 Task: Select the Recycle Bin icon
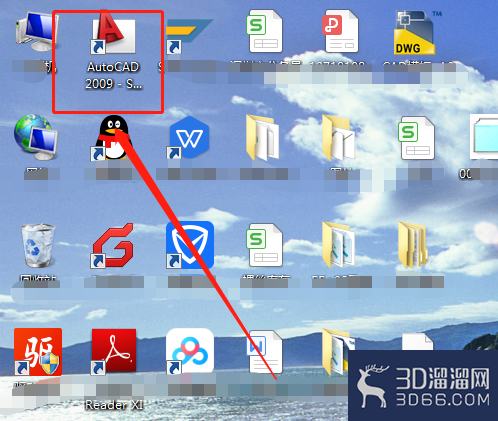(37, 246)
